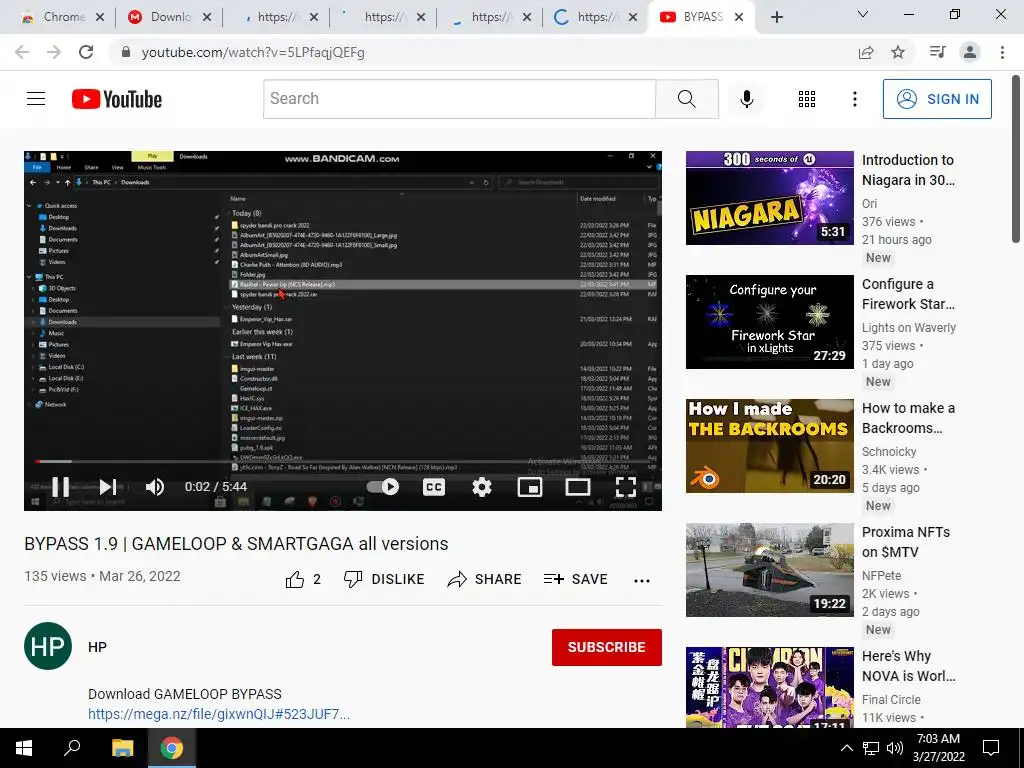This screenshot has height=768, width=1024.
Task: Open Chrome profile avatar
Action: pos(970,52)
